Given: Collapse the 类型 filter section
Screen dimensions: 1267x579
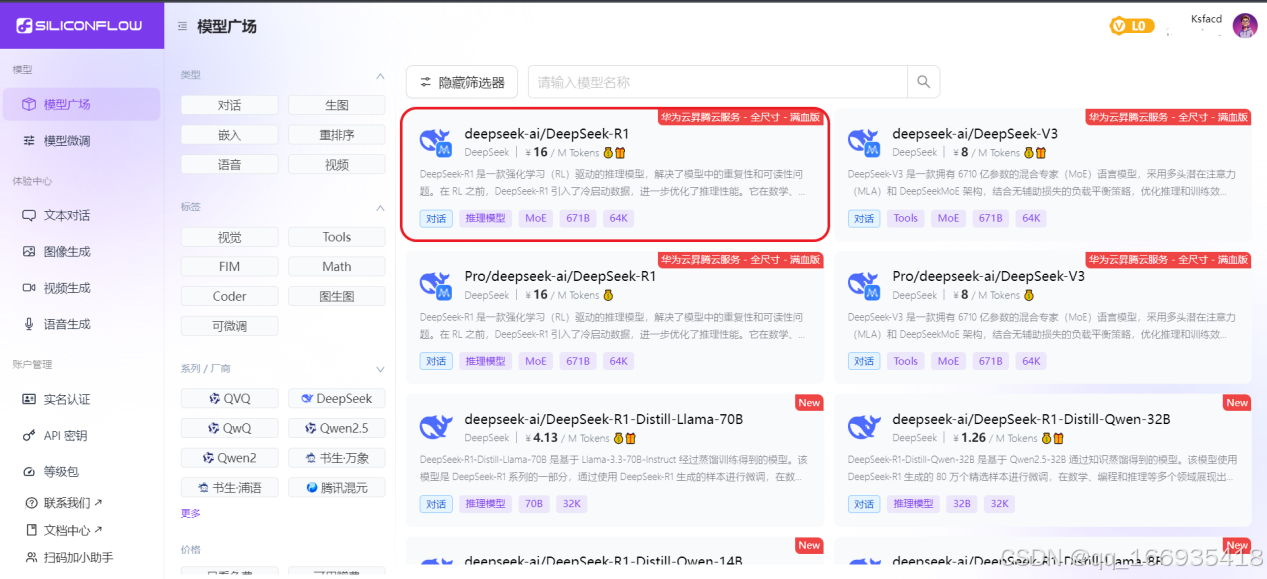Looking at the screenshot, I should 380,76.
